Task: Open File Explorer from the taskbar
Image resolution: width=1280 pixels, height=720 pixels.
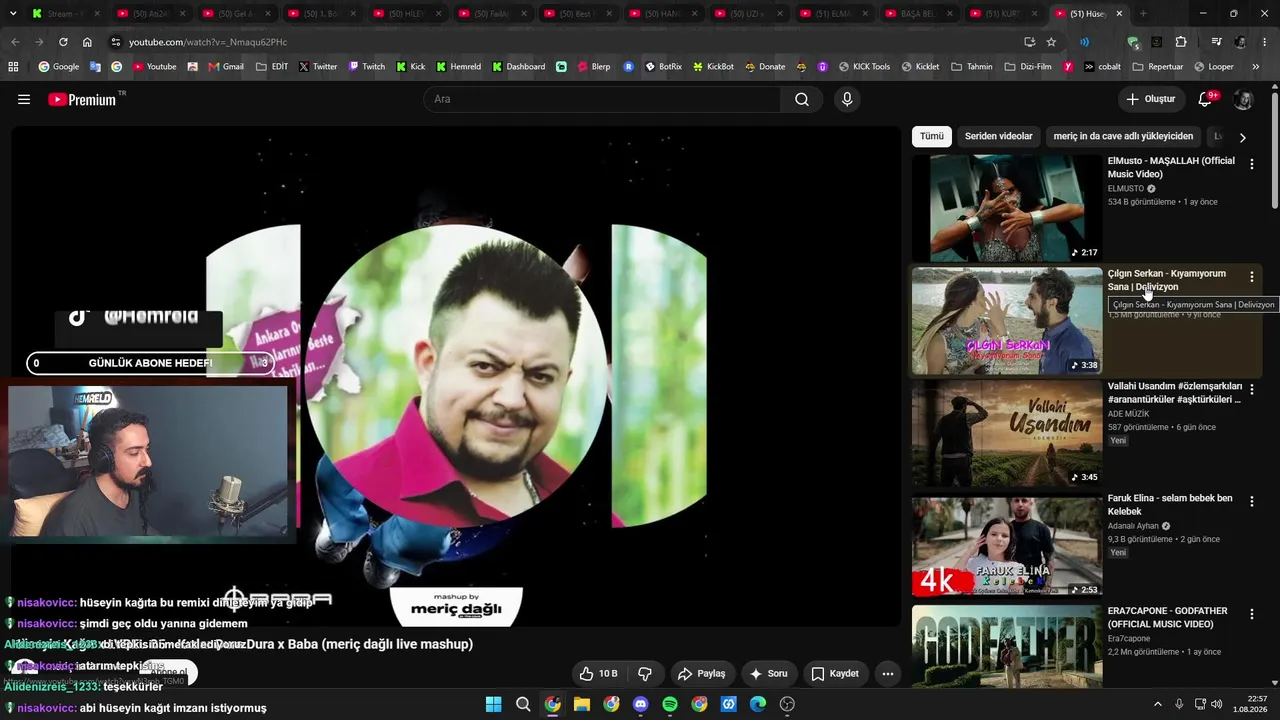Action: 582,704
